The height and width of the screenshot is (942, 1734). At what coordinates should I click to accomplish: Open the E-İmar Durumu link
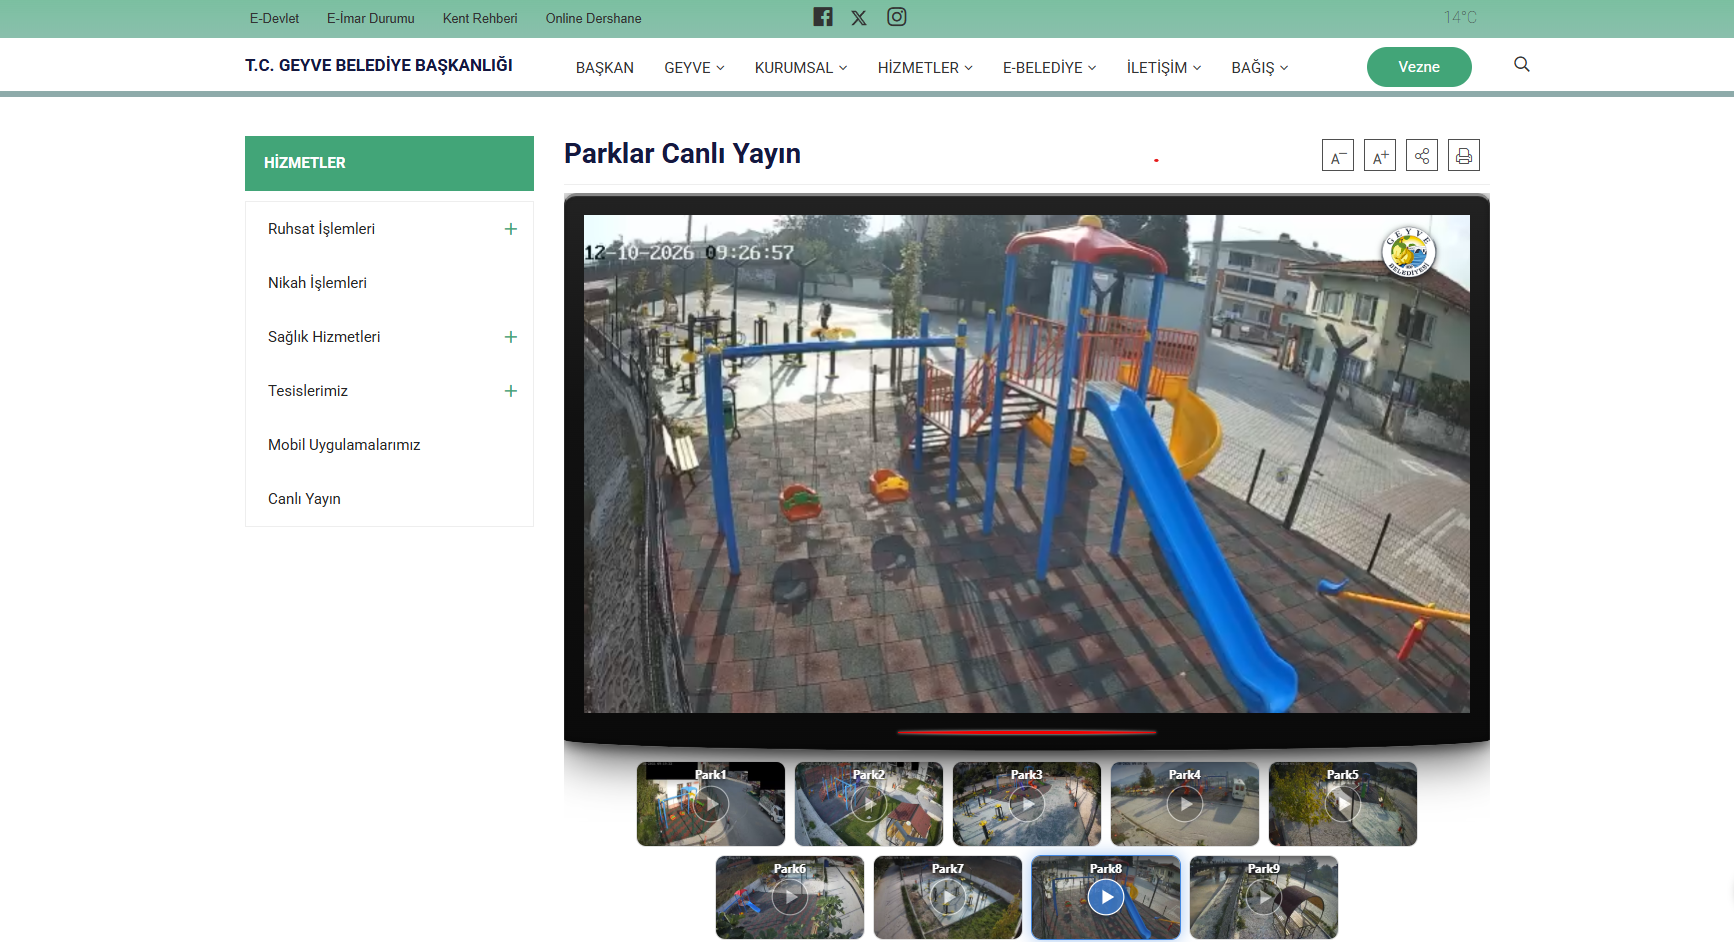click(370, 18)
